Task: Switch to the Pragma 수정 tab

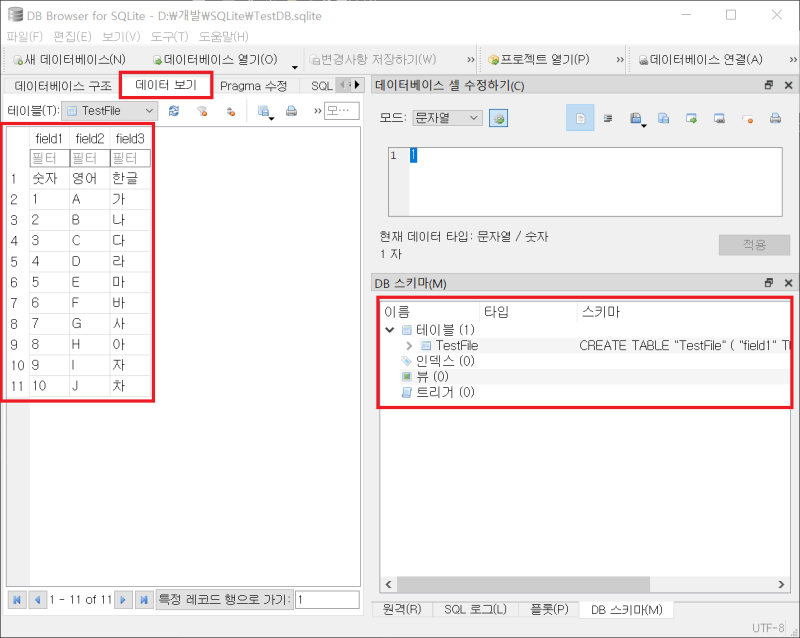Action: 254,86
